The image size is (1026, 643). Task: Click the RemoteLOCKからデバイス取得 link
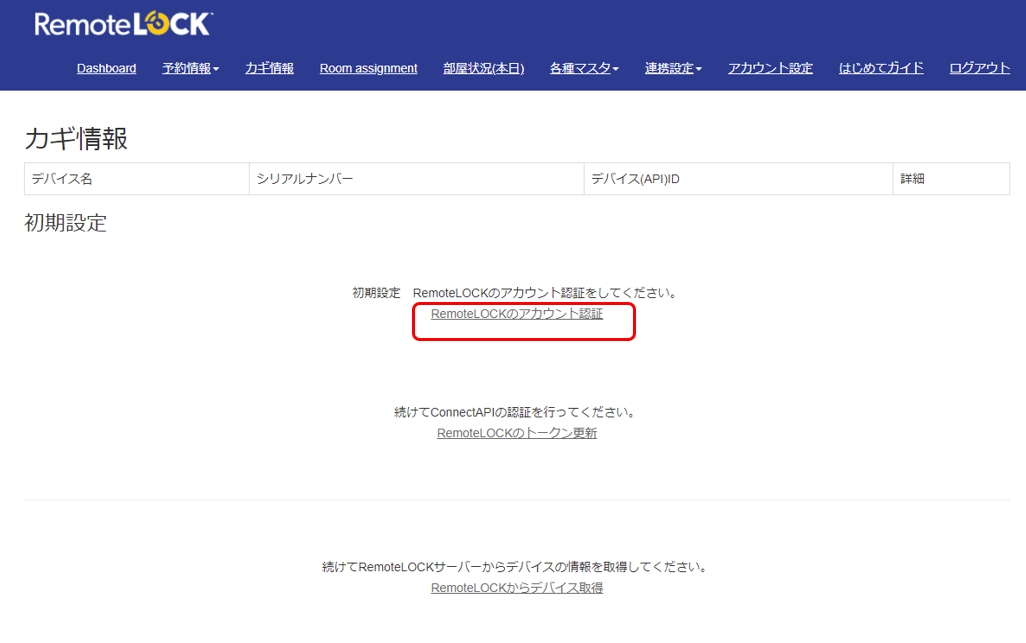pos(517,588)
